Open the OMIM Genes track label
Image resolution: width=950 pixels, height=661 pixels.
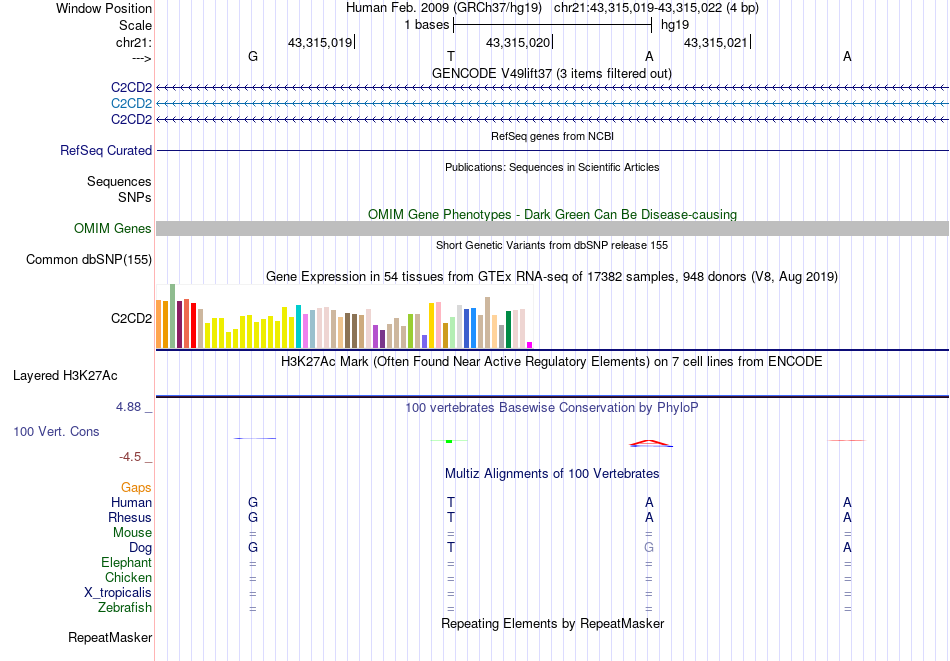click(112, 228)
